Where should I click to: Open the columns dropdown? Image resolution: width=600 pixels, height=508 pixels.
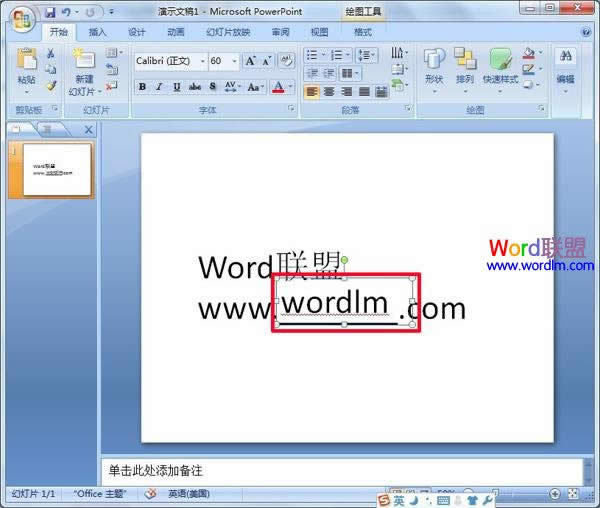[x=350, y=73]
